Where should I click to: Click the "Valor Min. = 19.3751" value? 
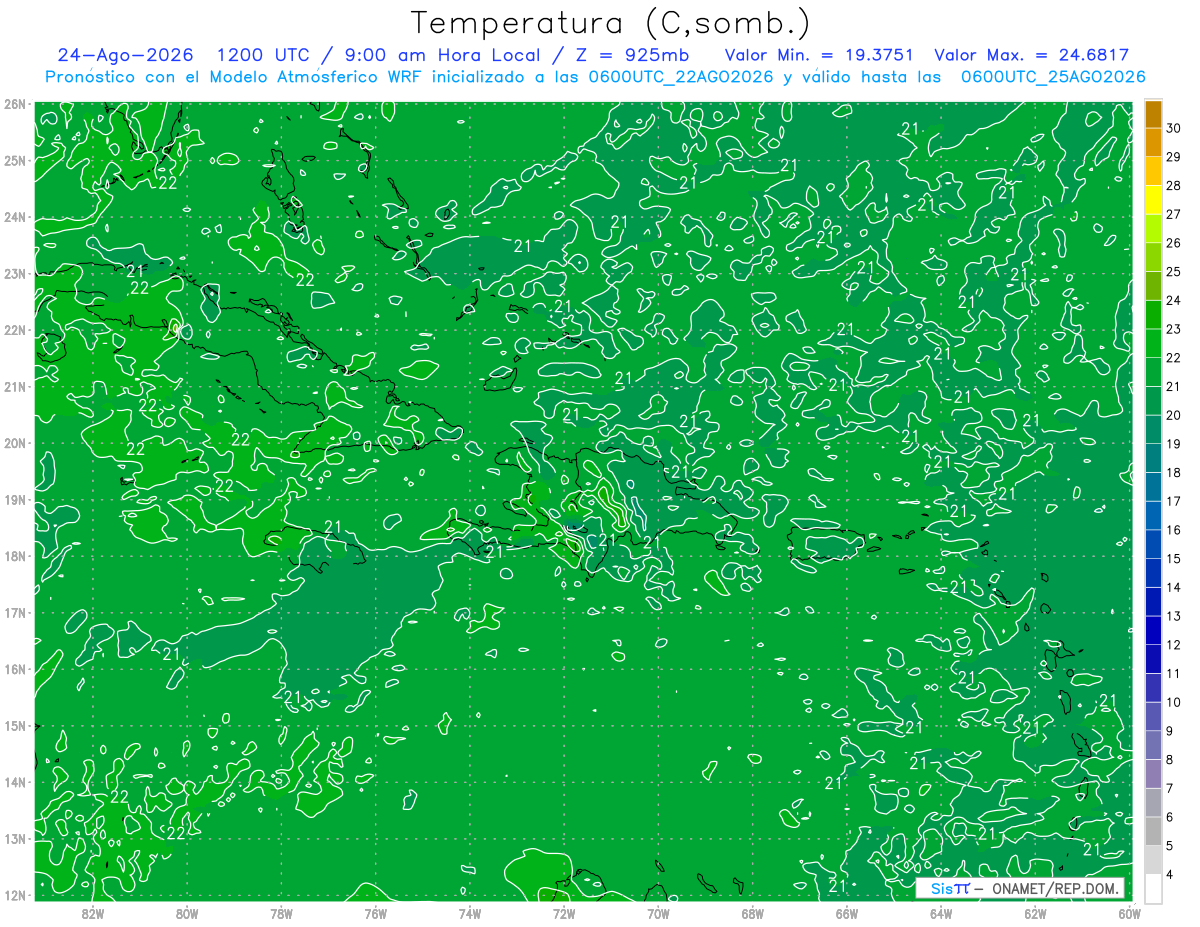tap(819, 55)
